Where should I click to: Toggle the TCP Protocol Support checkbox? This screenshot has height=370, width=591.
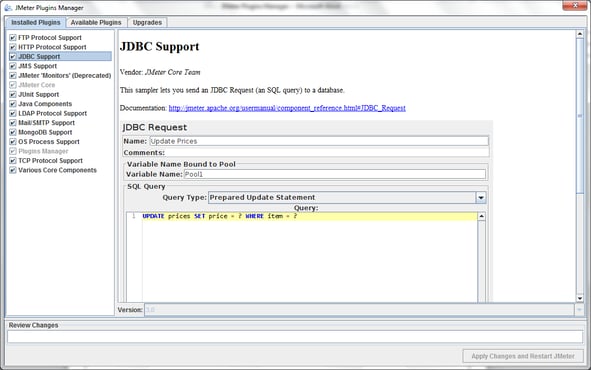[13, 161]
